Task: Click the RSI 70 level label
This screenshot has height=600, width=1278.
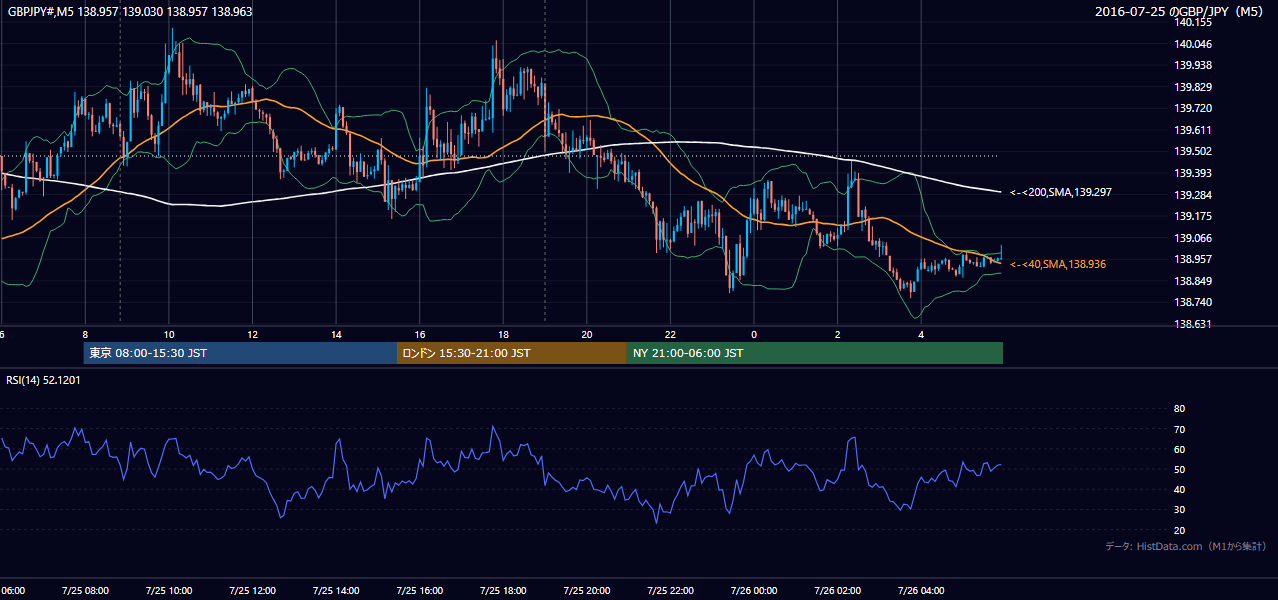Action: pyautogui.click(x=1179, y=429)
